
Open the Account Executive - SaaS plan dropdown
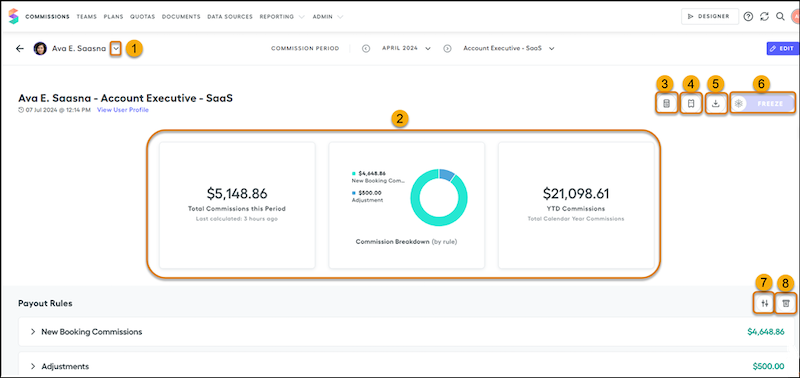point(509,48)
